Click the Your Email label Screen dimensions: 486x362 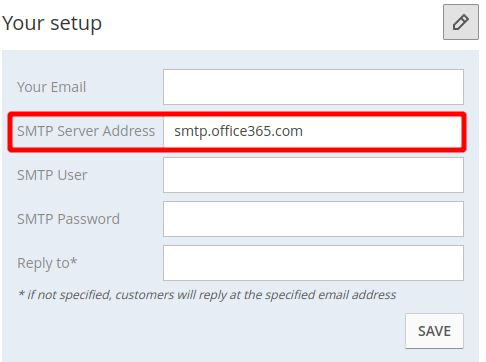52,87
